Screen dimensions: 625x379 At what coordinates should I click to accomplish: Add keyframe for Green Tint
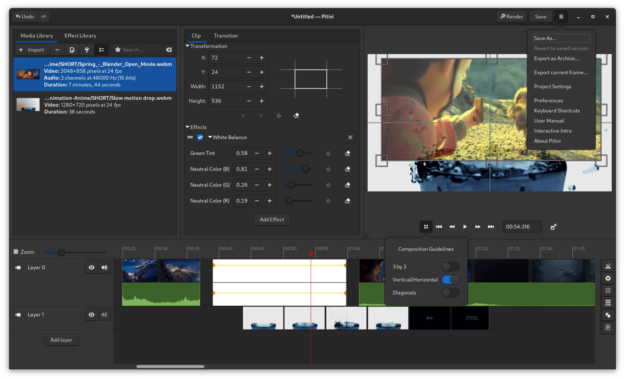click(328, 153)
